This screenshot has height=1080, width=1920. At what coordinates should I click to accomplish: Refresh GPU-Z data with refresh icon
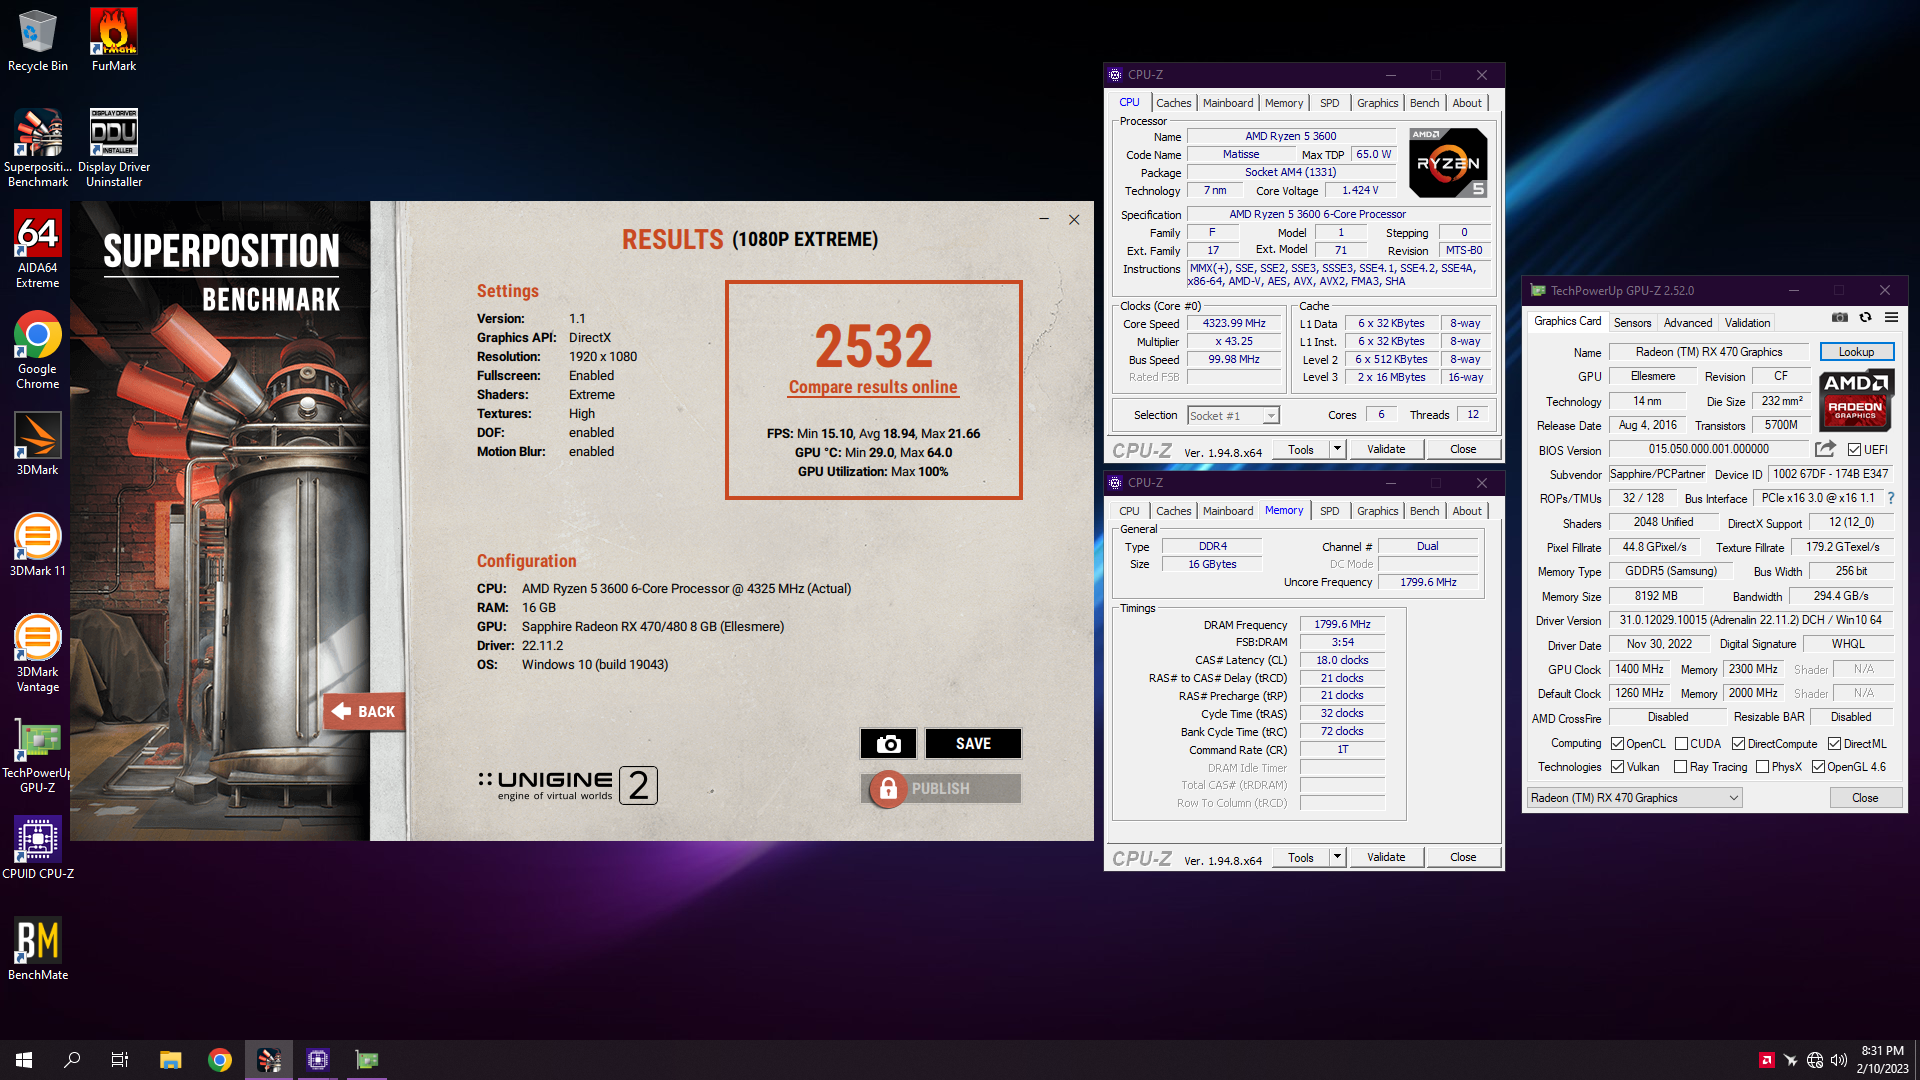tap(1865, 318)
